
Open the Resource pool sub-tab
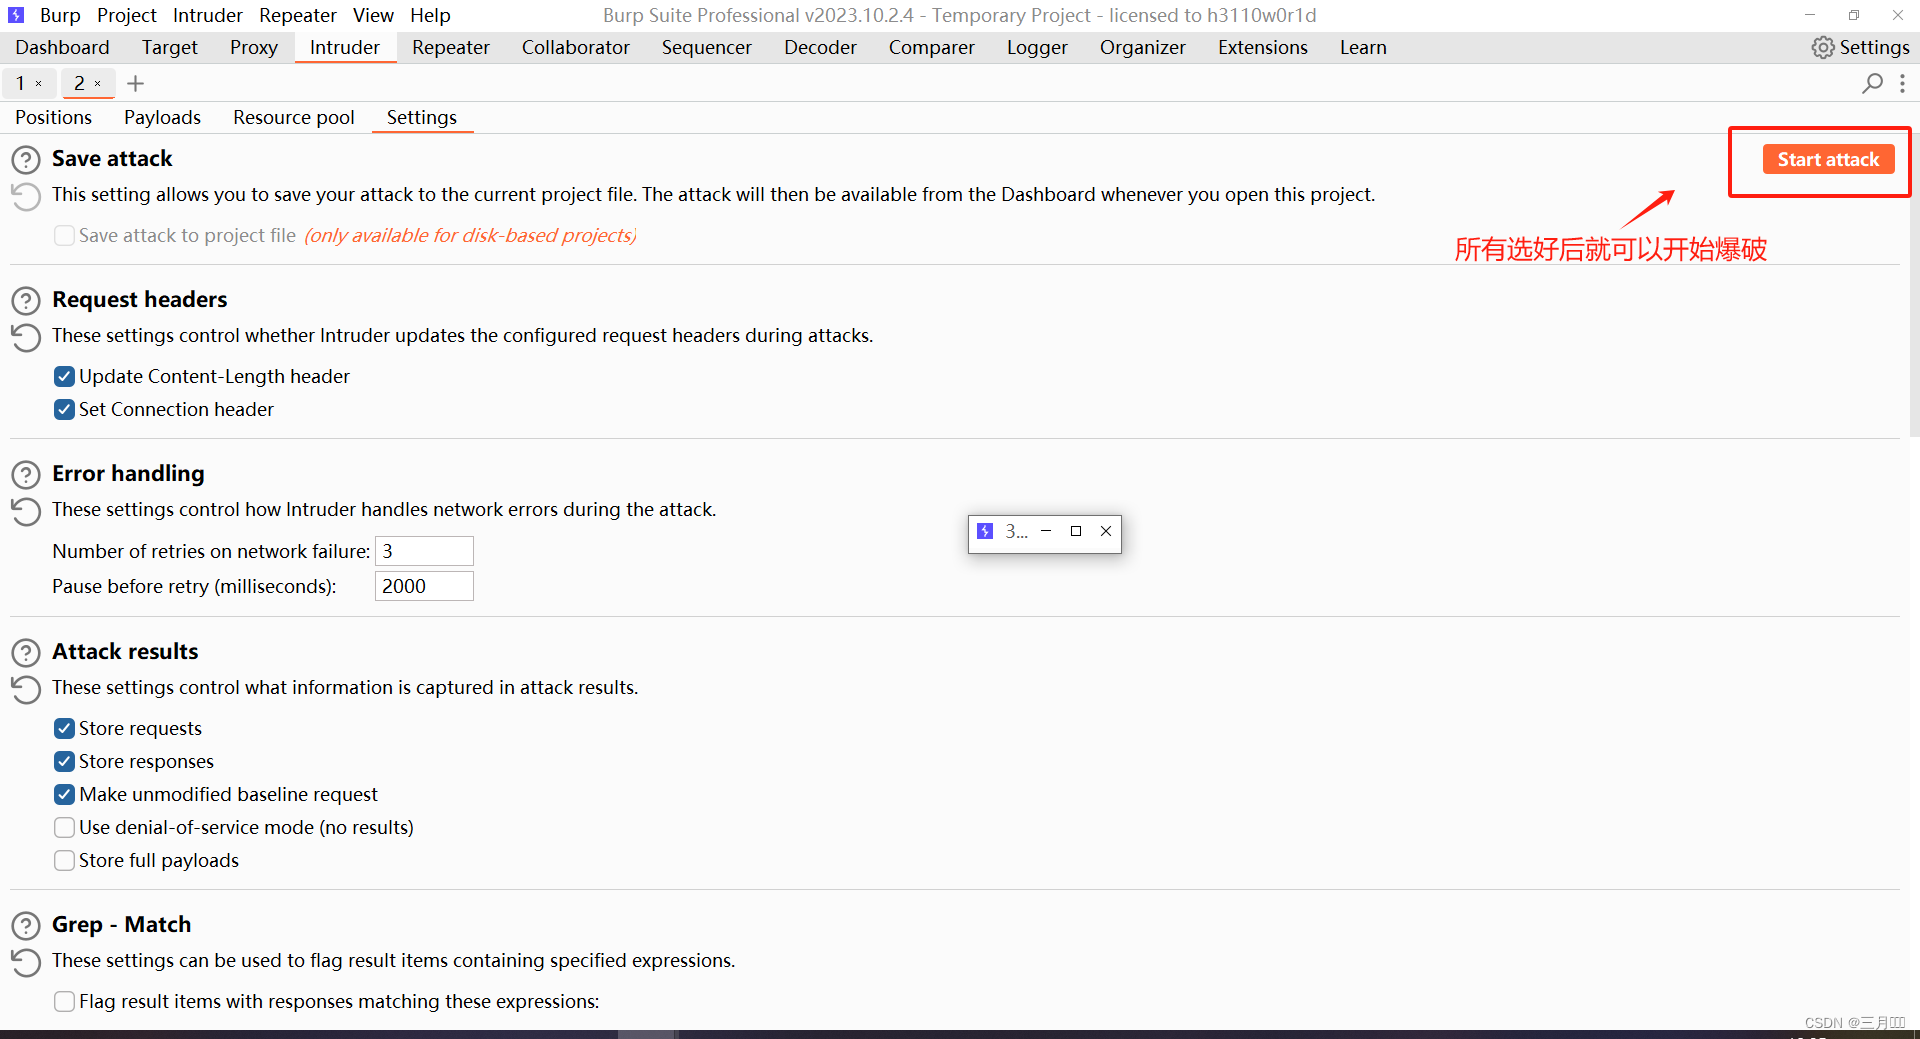pyautogui.click(x=293, y=117)
